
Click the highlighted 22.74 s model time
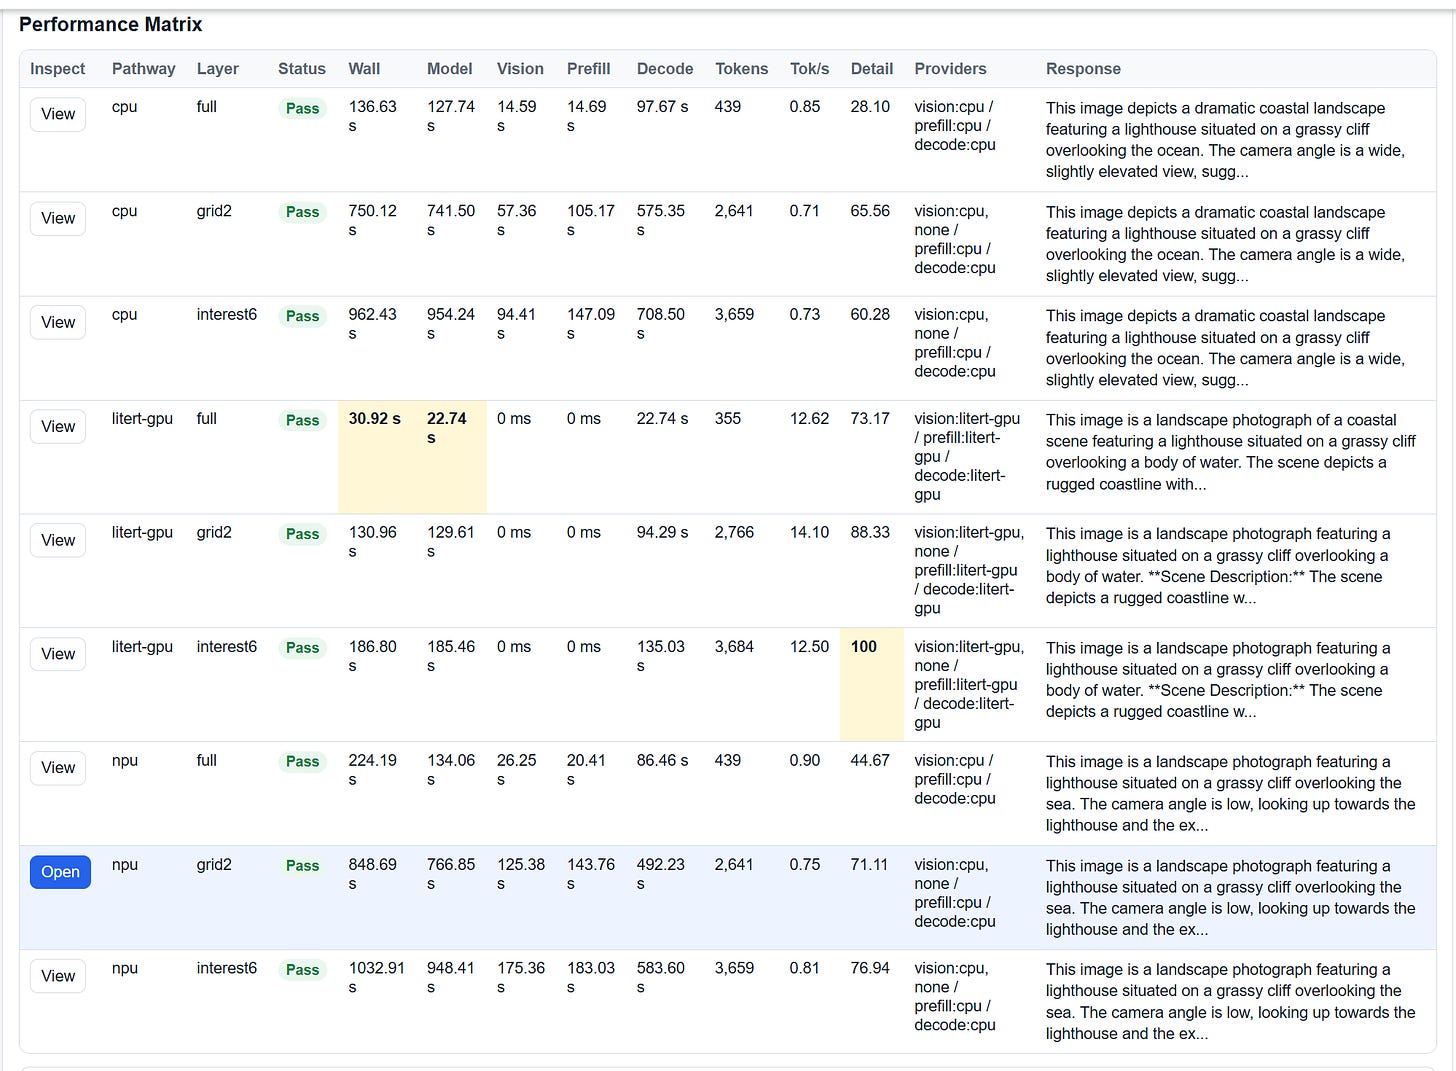447,428
